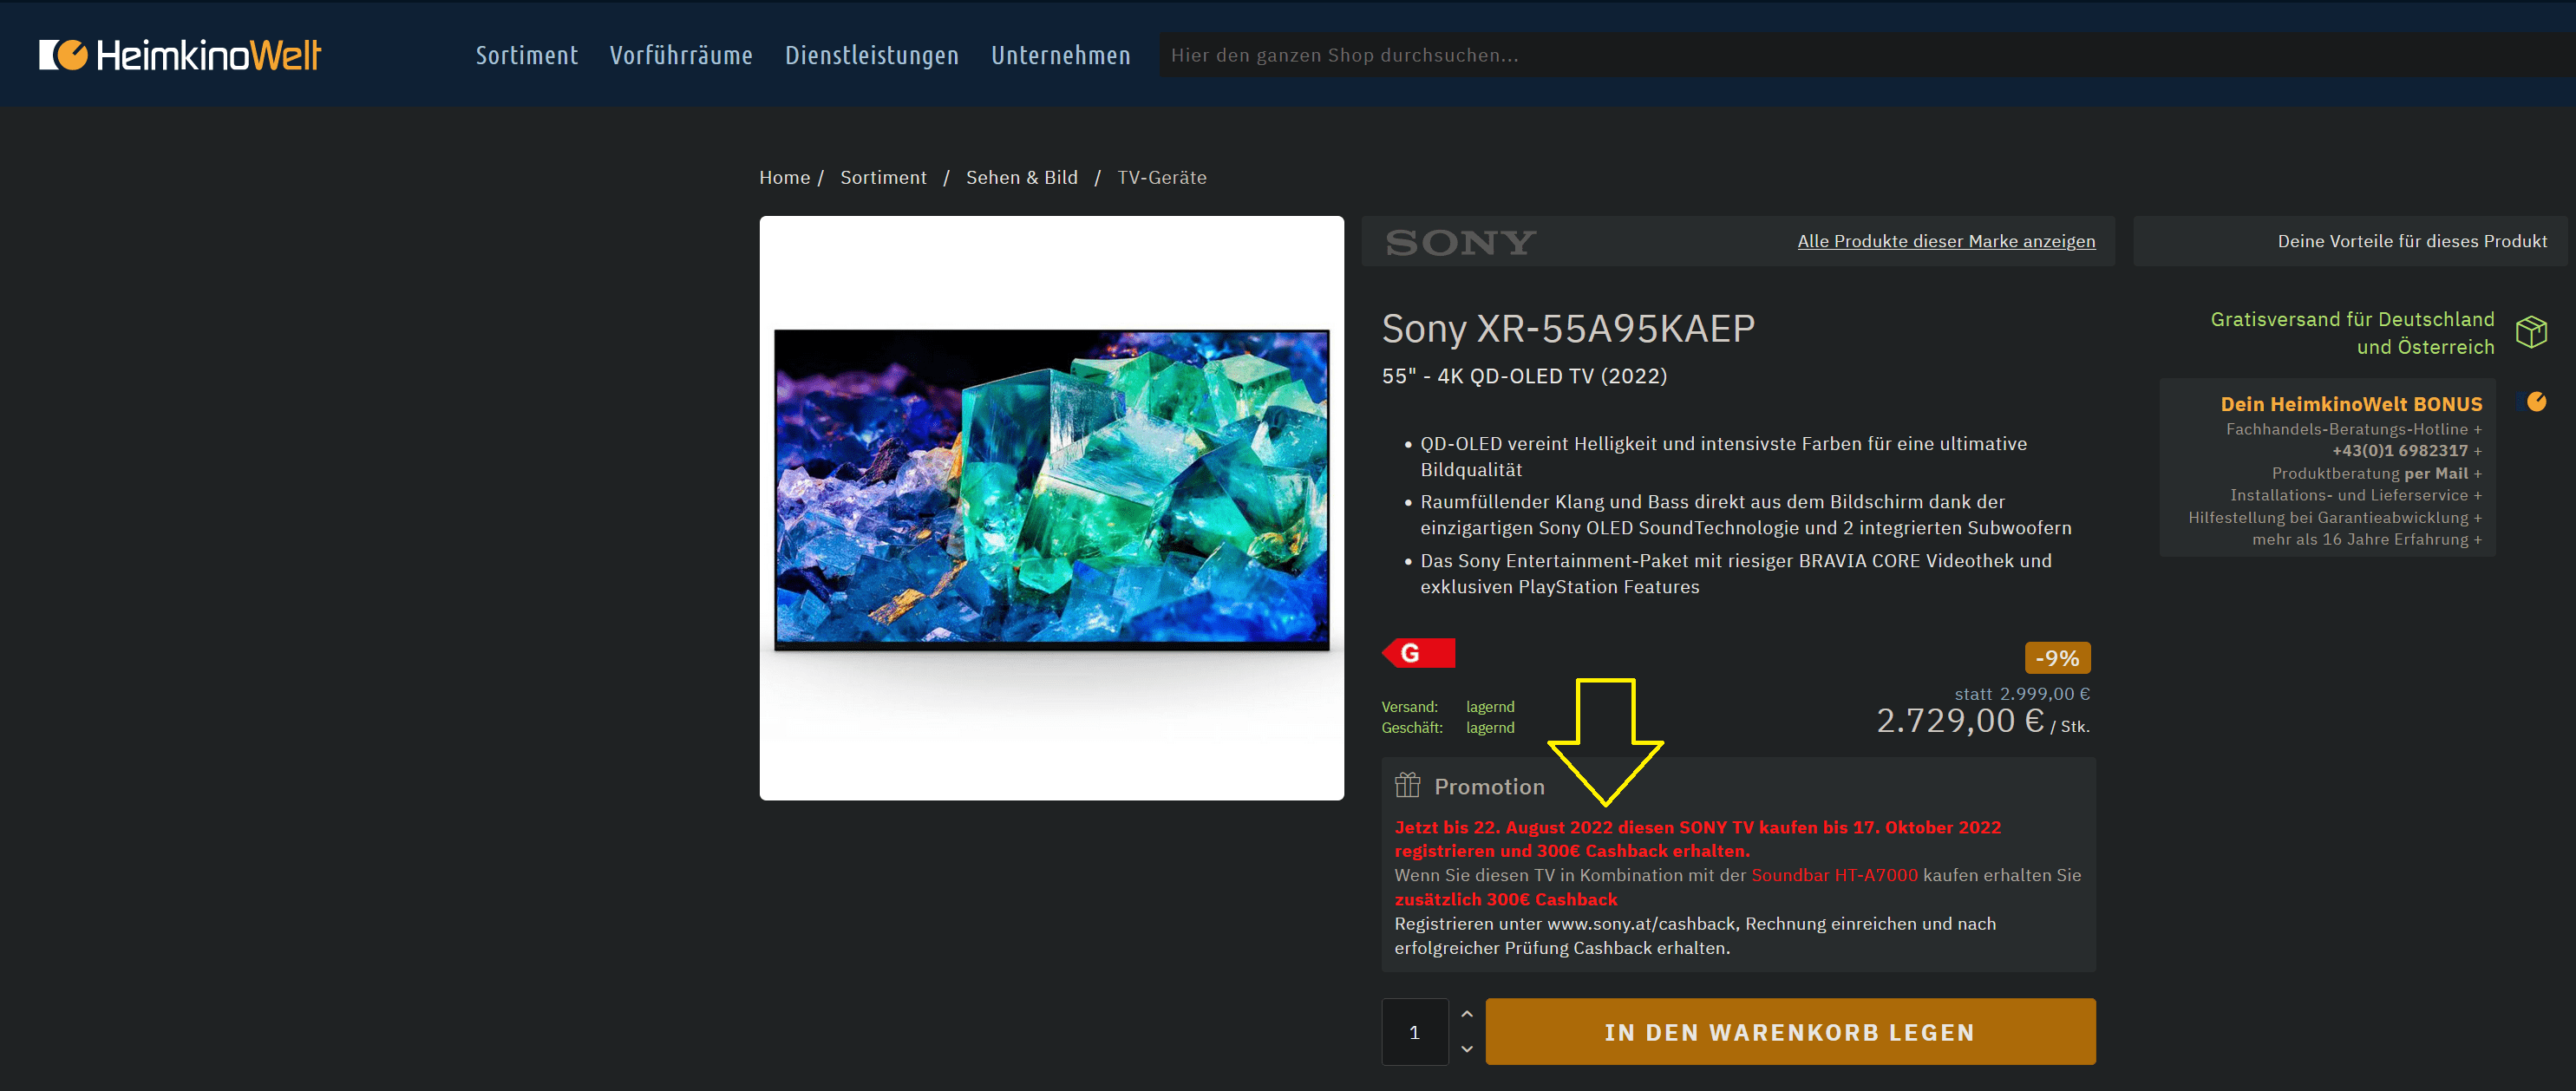Open the Vorführräume menu
Image resolution: width=2576 pixels, height=1091 pixels.
coord(681,55)
